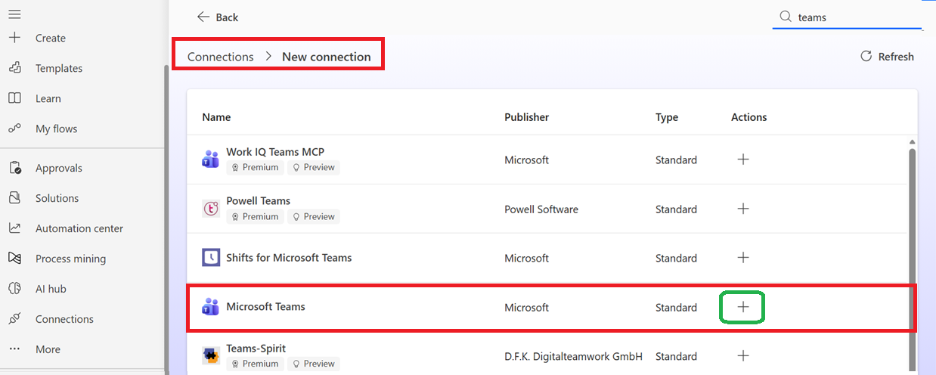Viewport: 936px width, 375px height.
Task: Click Standard type in Microsoft Teams row
Action: click(x=676, y=308)
